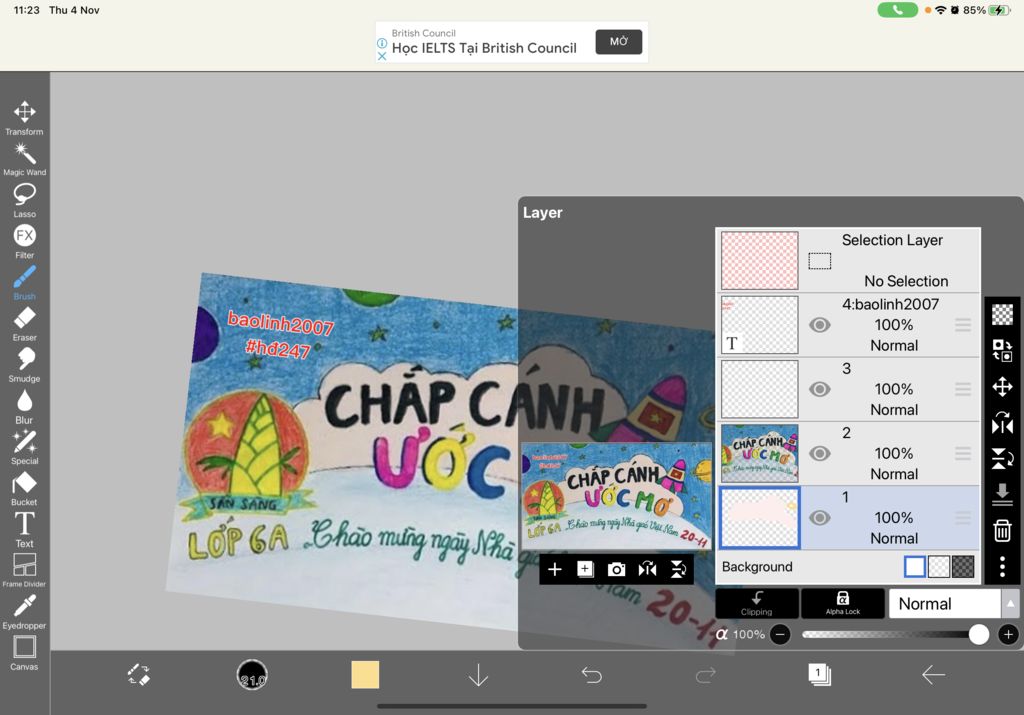Toggle Clipping for the layer
This screenshot has width=1024, height=715.
click(x=757, y=603)
